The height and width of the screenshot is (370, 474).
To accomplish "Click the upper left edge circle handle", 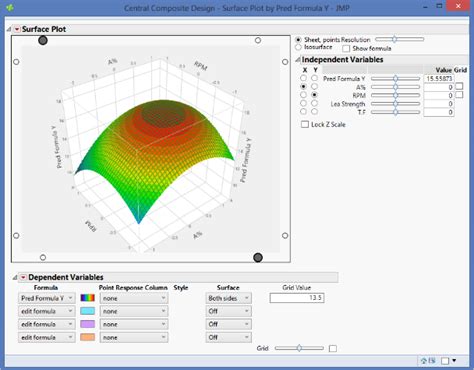I will coord(16,62).
